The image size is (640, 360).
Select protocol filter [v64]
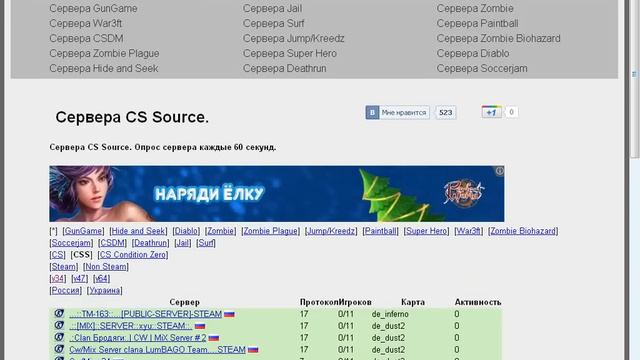click(x=101, y=278)
